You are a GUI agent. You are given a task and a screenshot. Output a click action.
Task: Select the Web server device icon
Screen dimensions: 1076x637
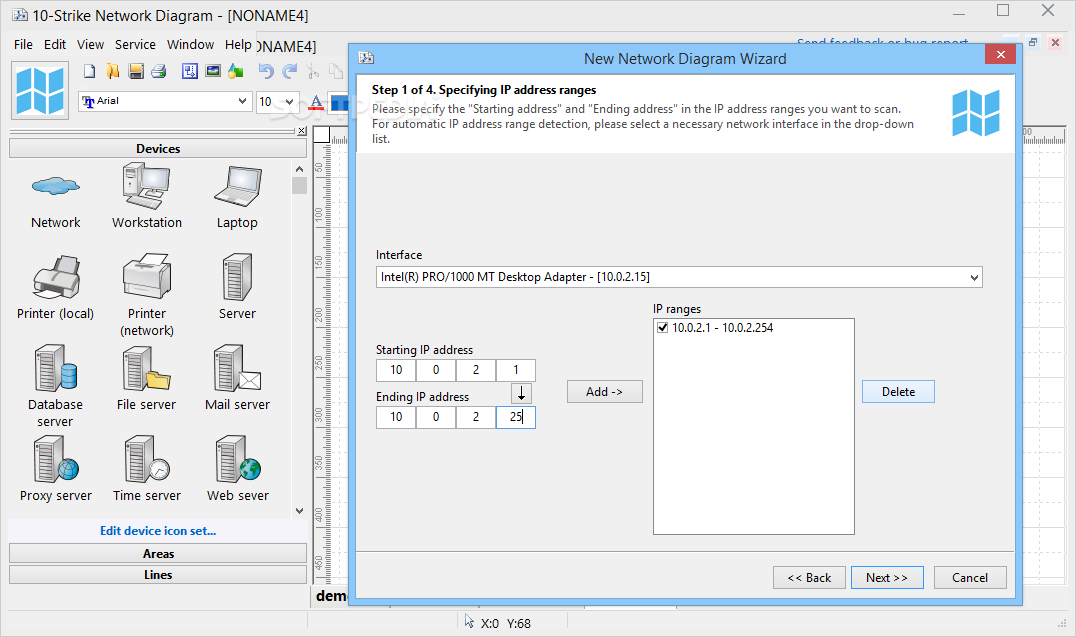[x=238, y=459]
